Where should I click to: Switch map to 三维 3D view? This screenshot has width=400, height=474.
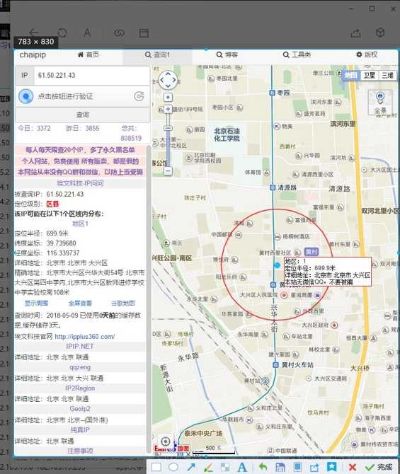387,75
